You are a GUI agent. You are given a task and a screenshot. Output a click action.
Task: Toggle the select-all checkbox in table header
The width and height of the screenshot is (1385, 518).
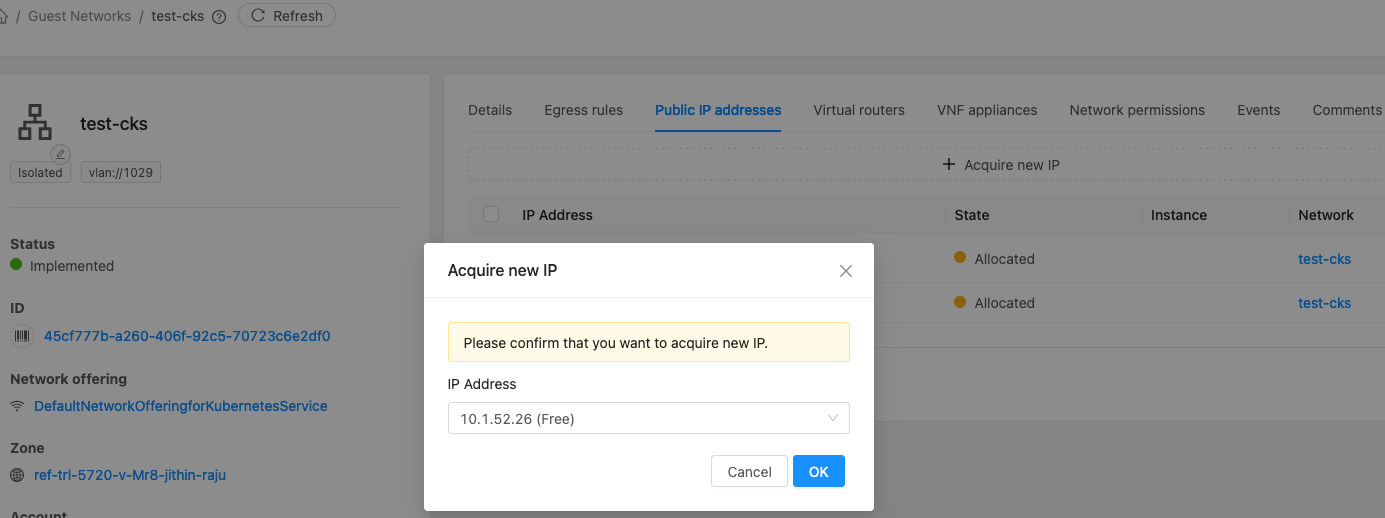[491, 214]
